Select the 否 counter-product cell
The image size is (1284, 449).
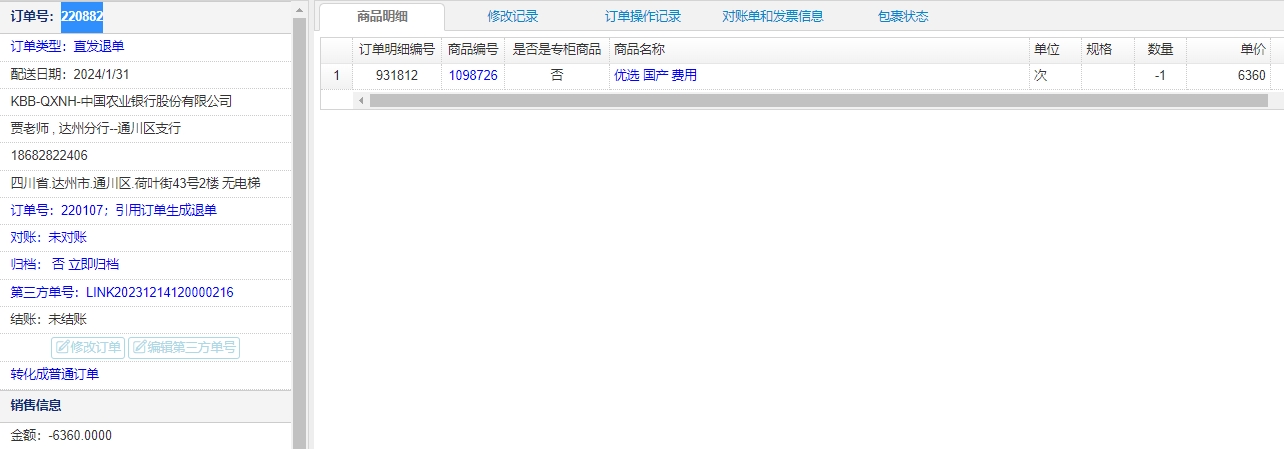pos(557,75)
